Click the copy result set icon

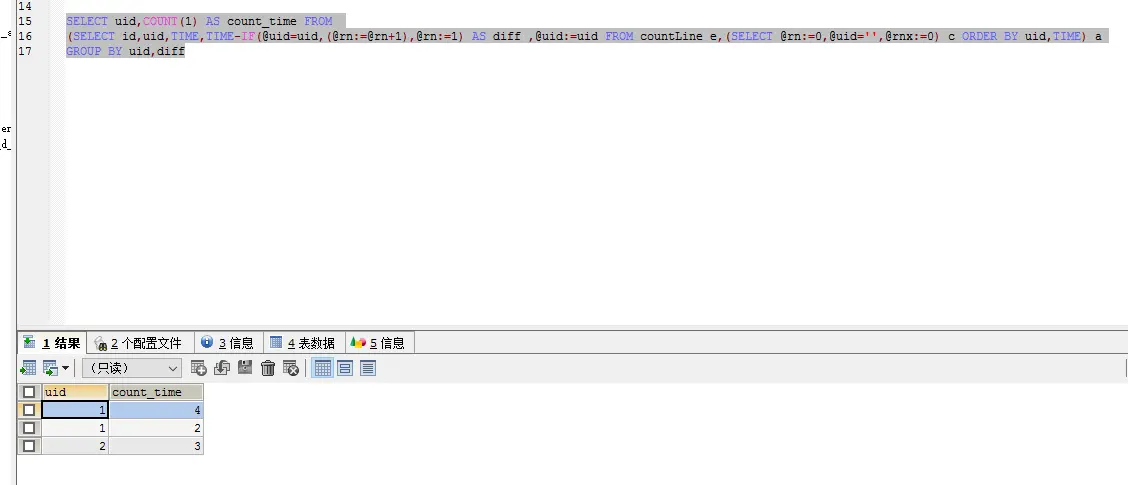pyautogui.click(x=50, y=368)
